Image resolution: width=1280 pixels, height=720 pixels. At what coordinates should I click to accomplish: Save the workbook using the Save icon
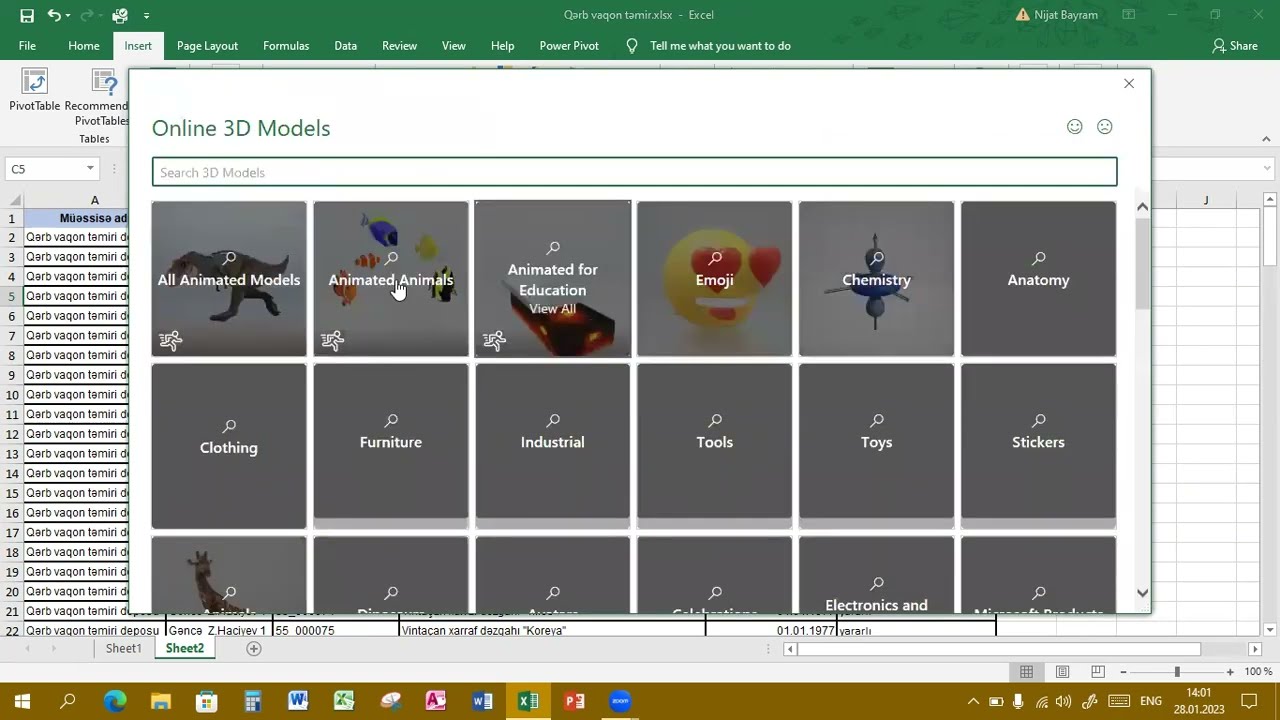[x=27, y=15]
